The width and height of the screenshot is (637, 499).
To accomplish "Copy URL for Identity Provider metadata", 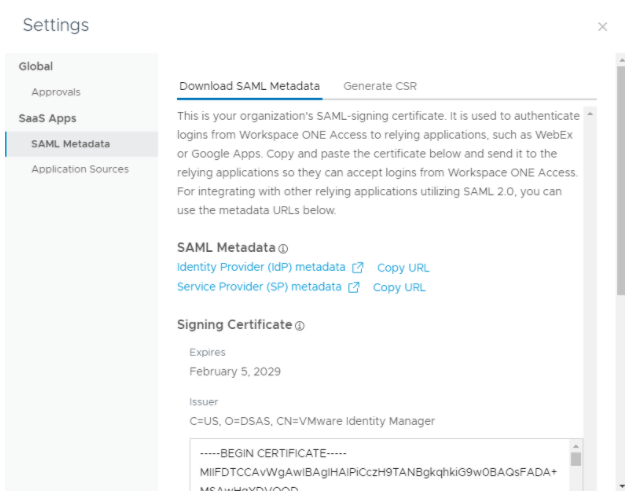I will (403, 268).
